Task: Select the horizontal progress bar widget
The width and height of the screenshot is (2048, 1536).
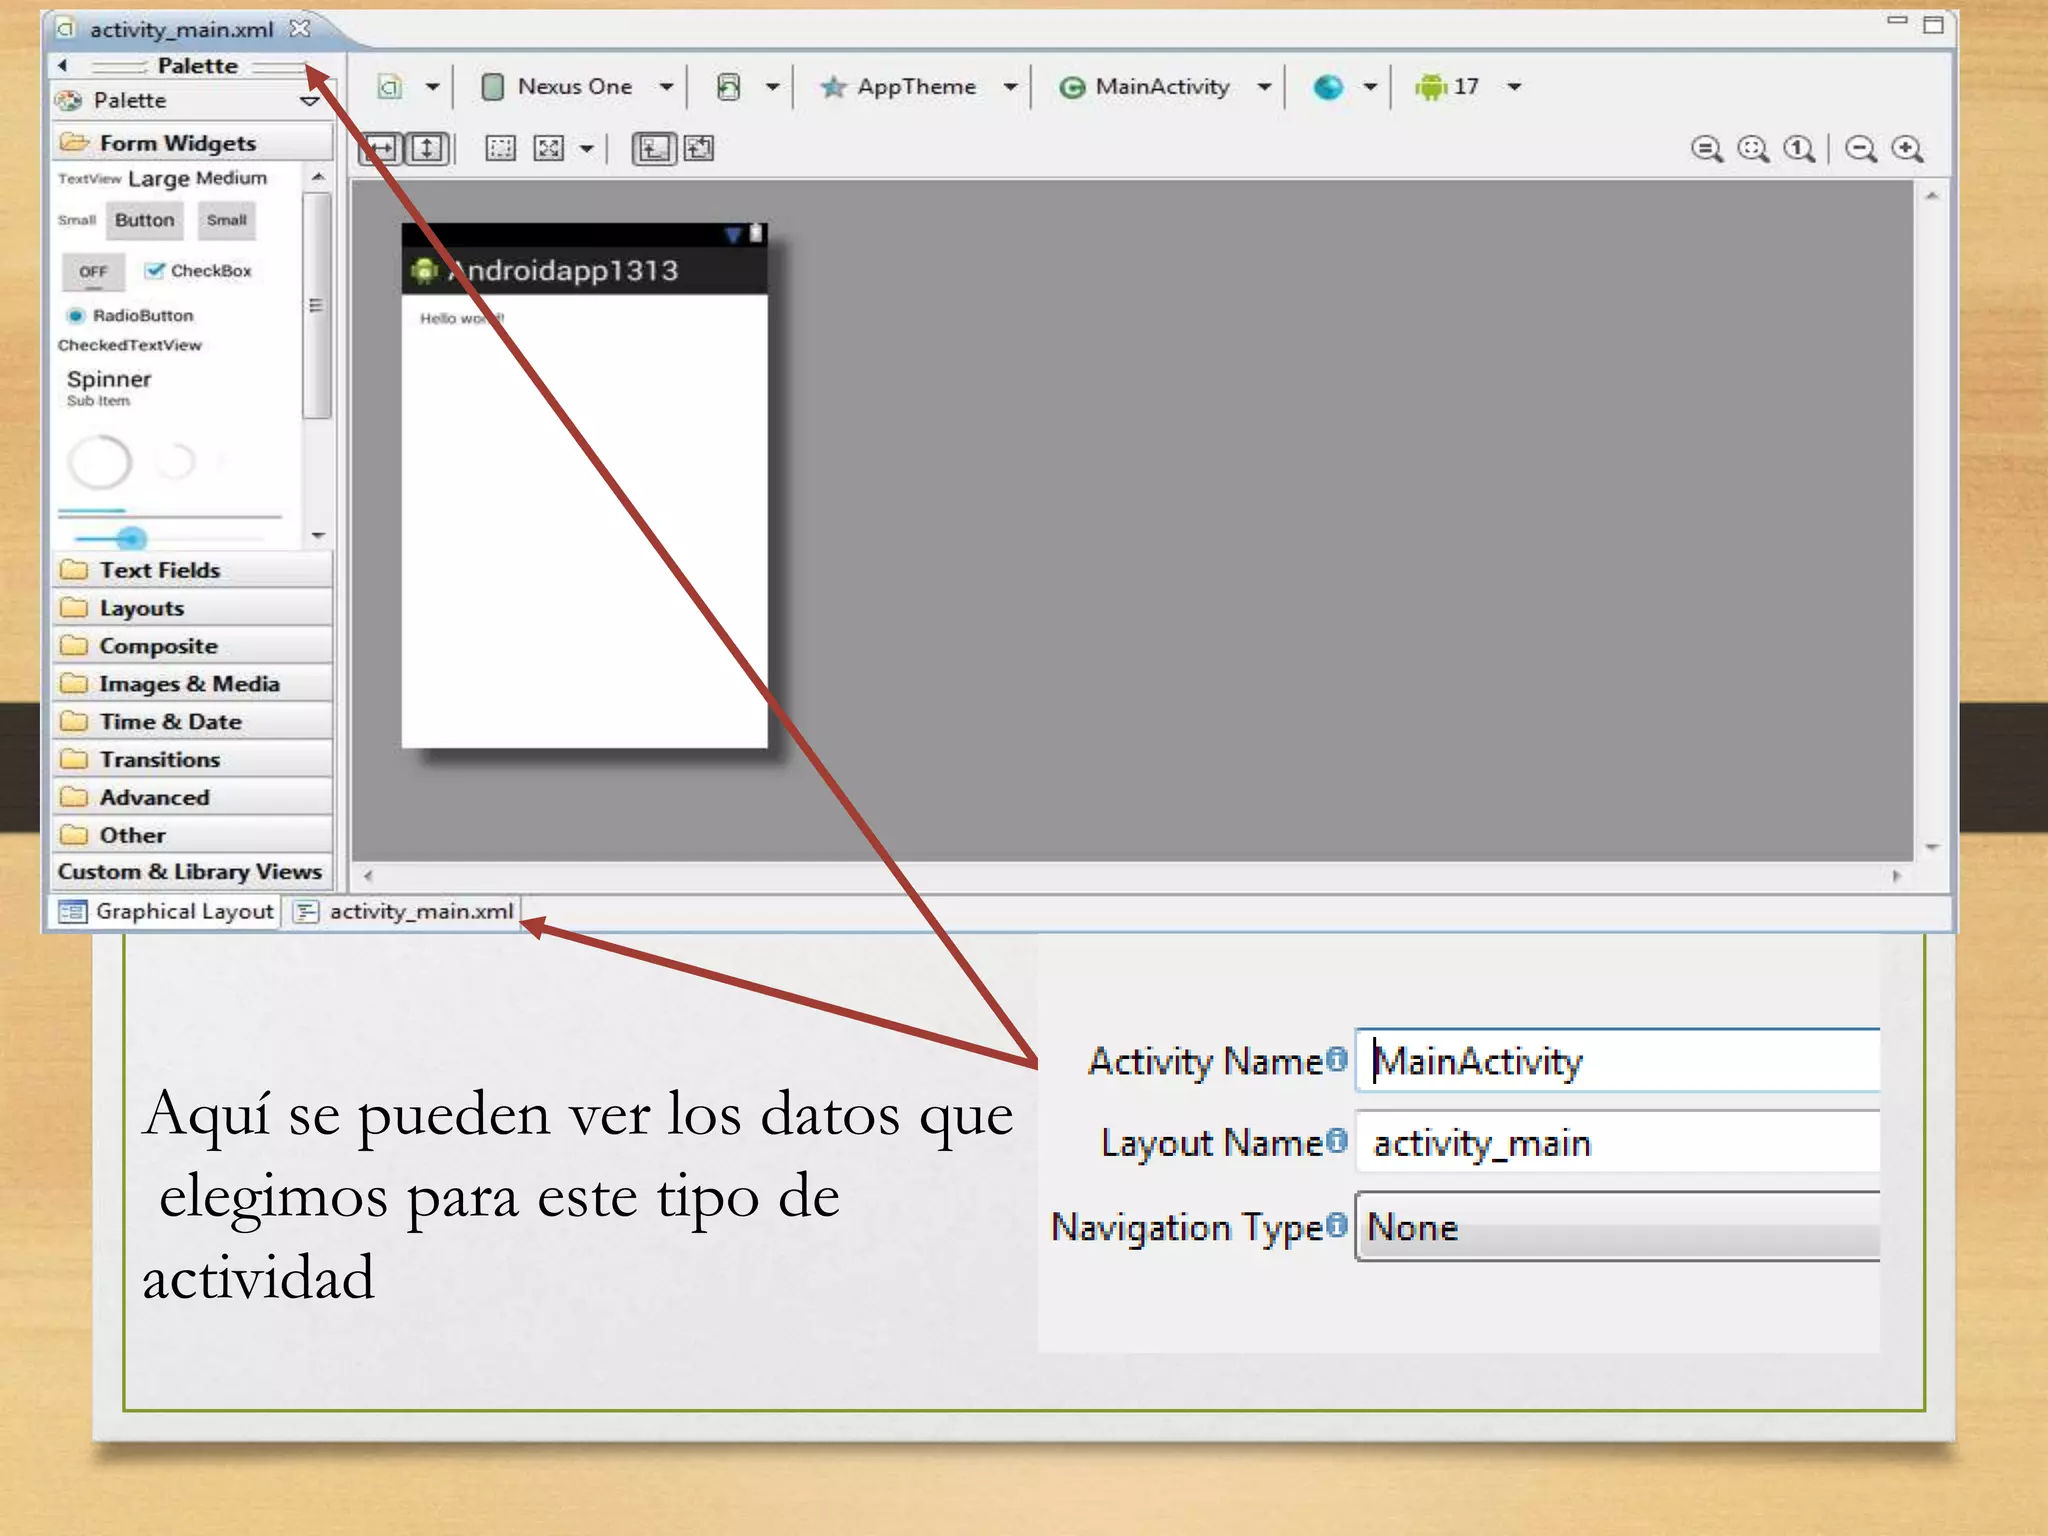Action: [170, 514]
